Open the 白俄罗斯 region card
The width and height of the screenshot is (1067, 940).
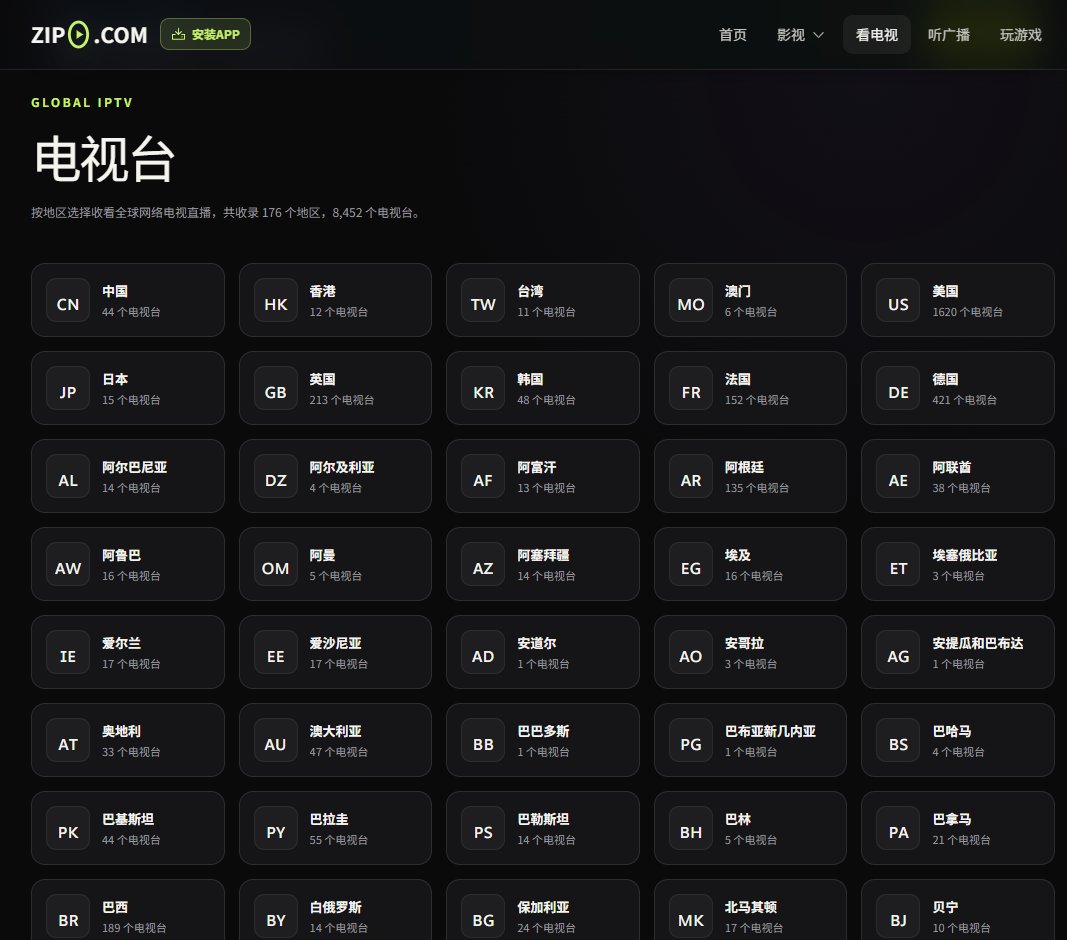335,910
